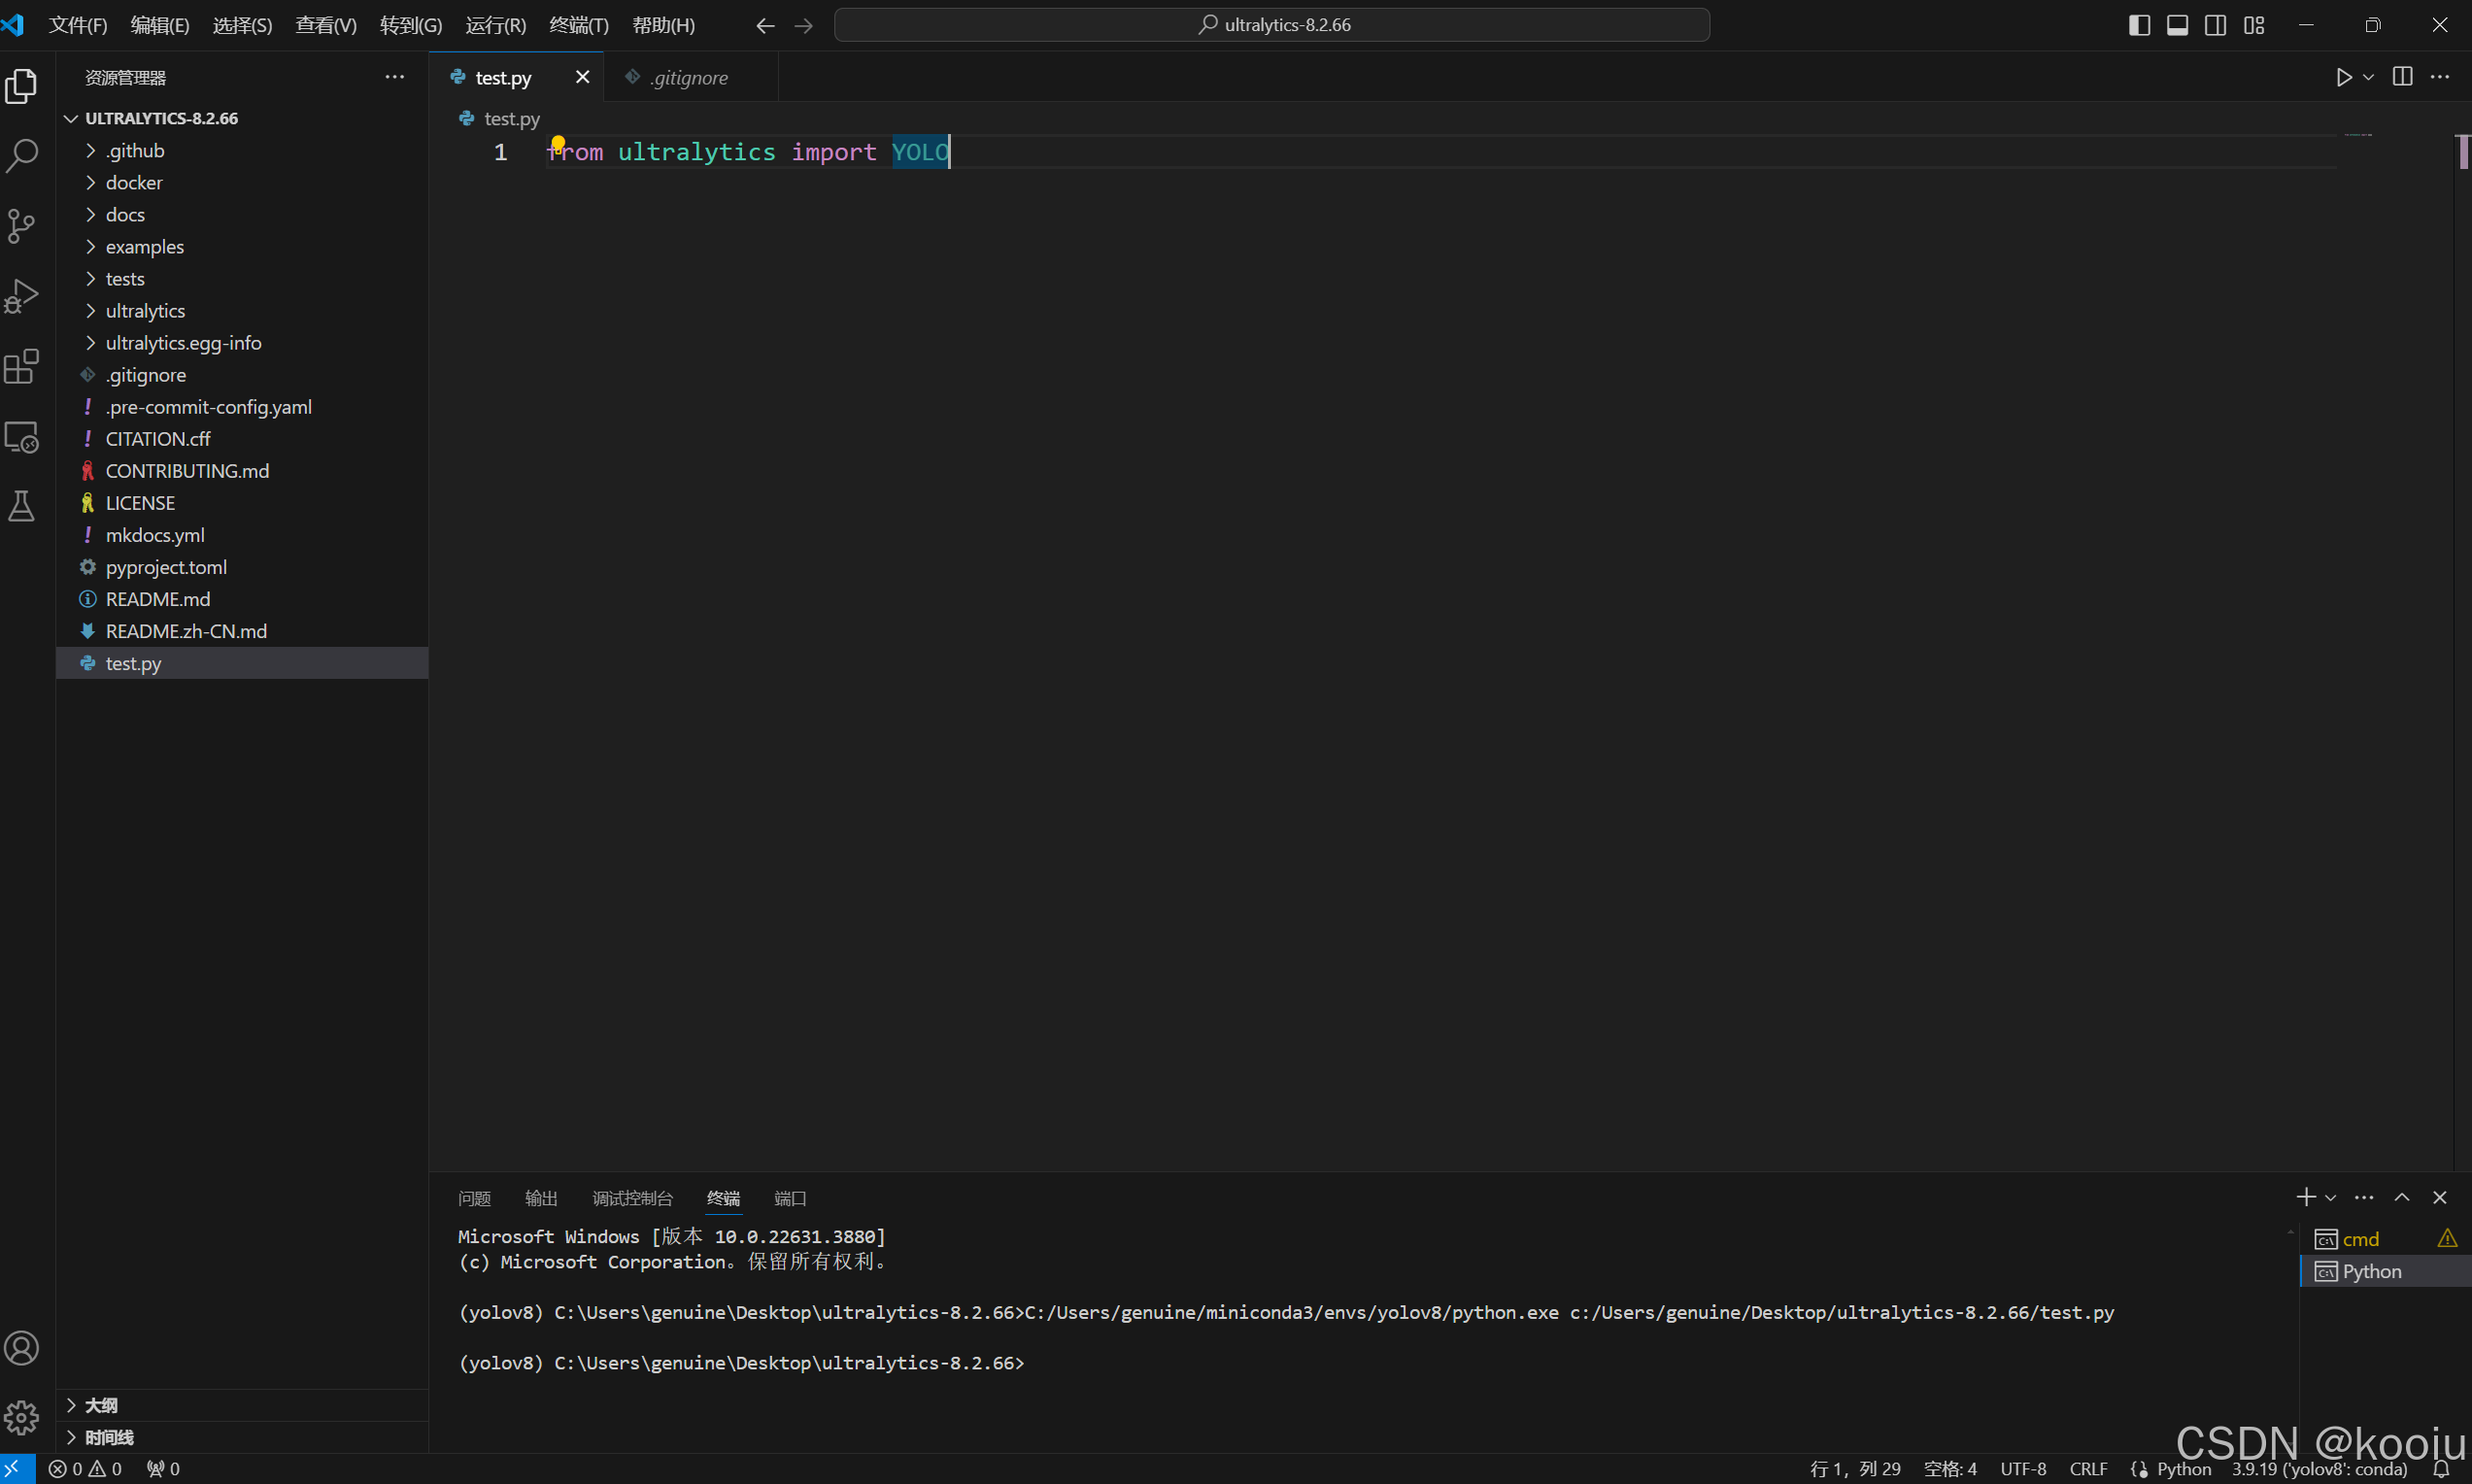Toggle the bottom panel visibility
Viewport: 2472px width, 1484px height.
coord(2177,25)
